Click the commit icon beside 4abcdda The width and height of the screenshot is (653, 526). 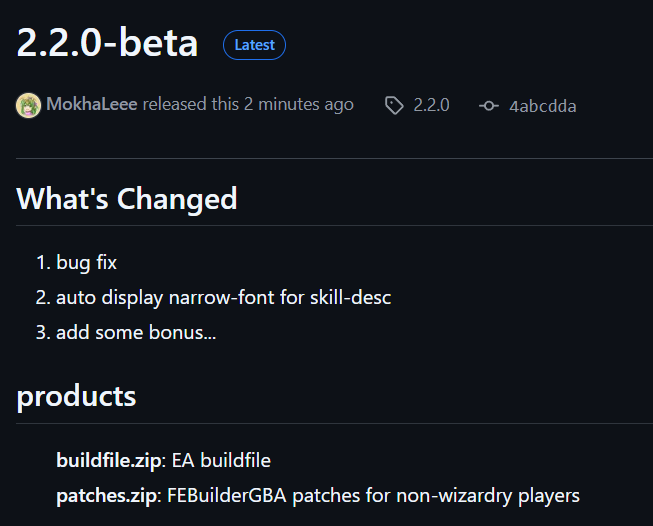coord(489,106)
